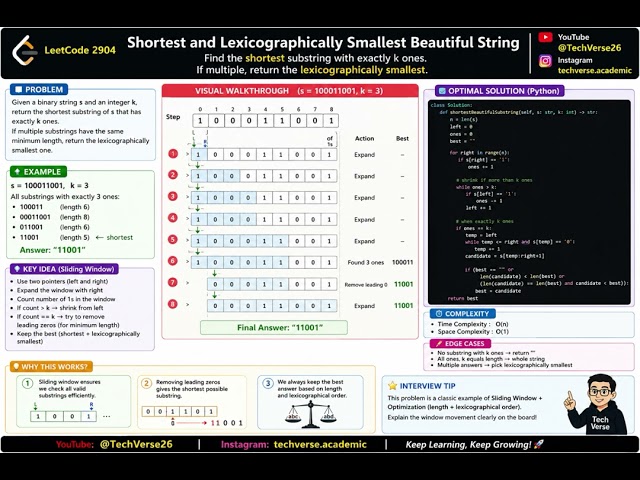This screenshot has width=640, height=480.
Task: Click the Found 3 ones action text
Action: tap(366, 262)
